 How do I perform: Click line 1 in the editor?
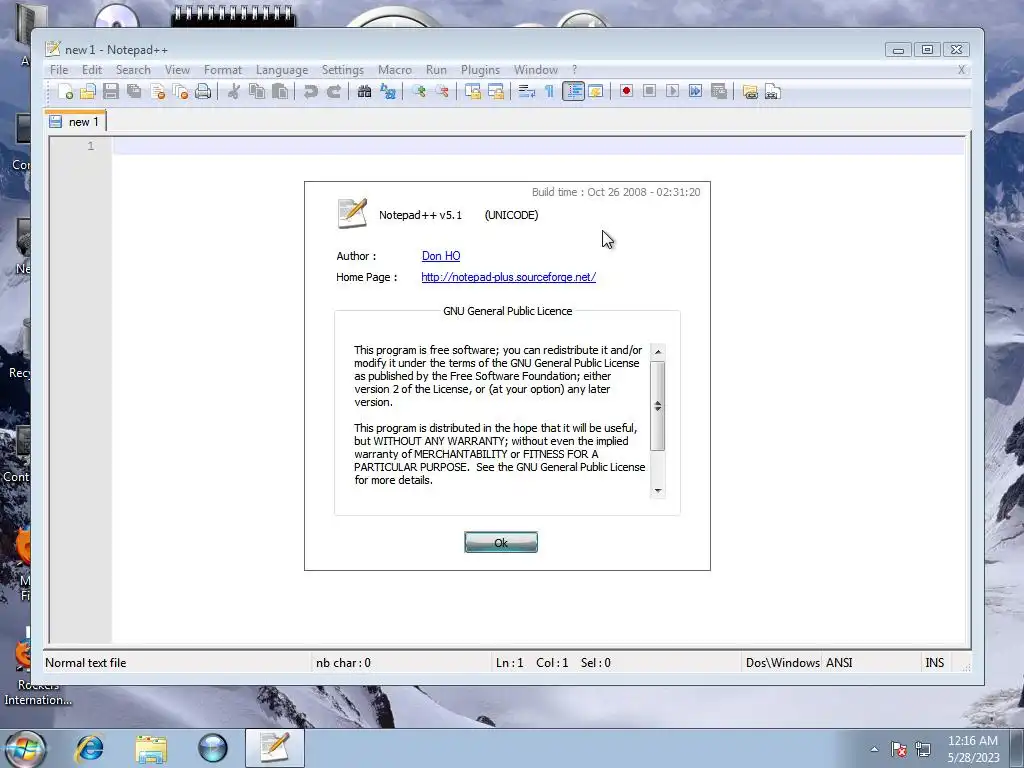coord(538,146)
